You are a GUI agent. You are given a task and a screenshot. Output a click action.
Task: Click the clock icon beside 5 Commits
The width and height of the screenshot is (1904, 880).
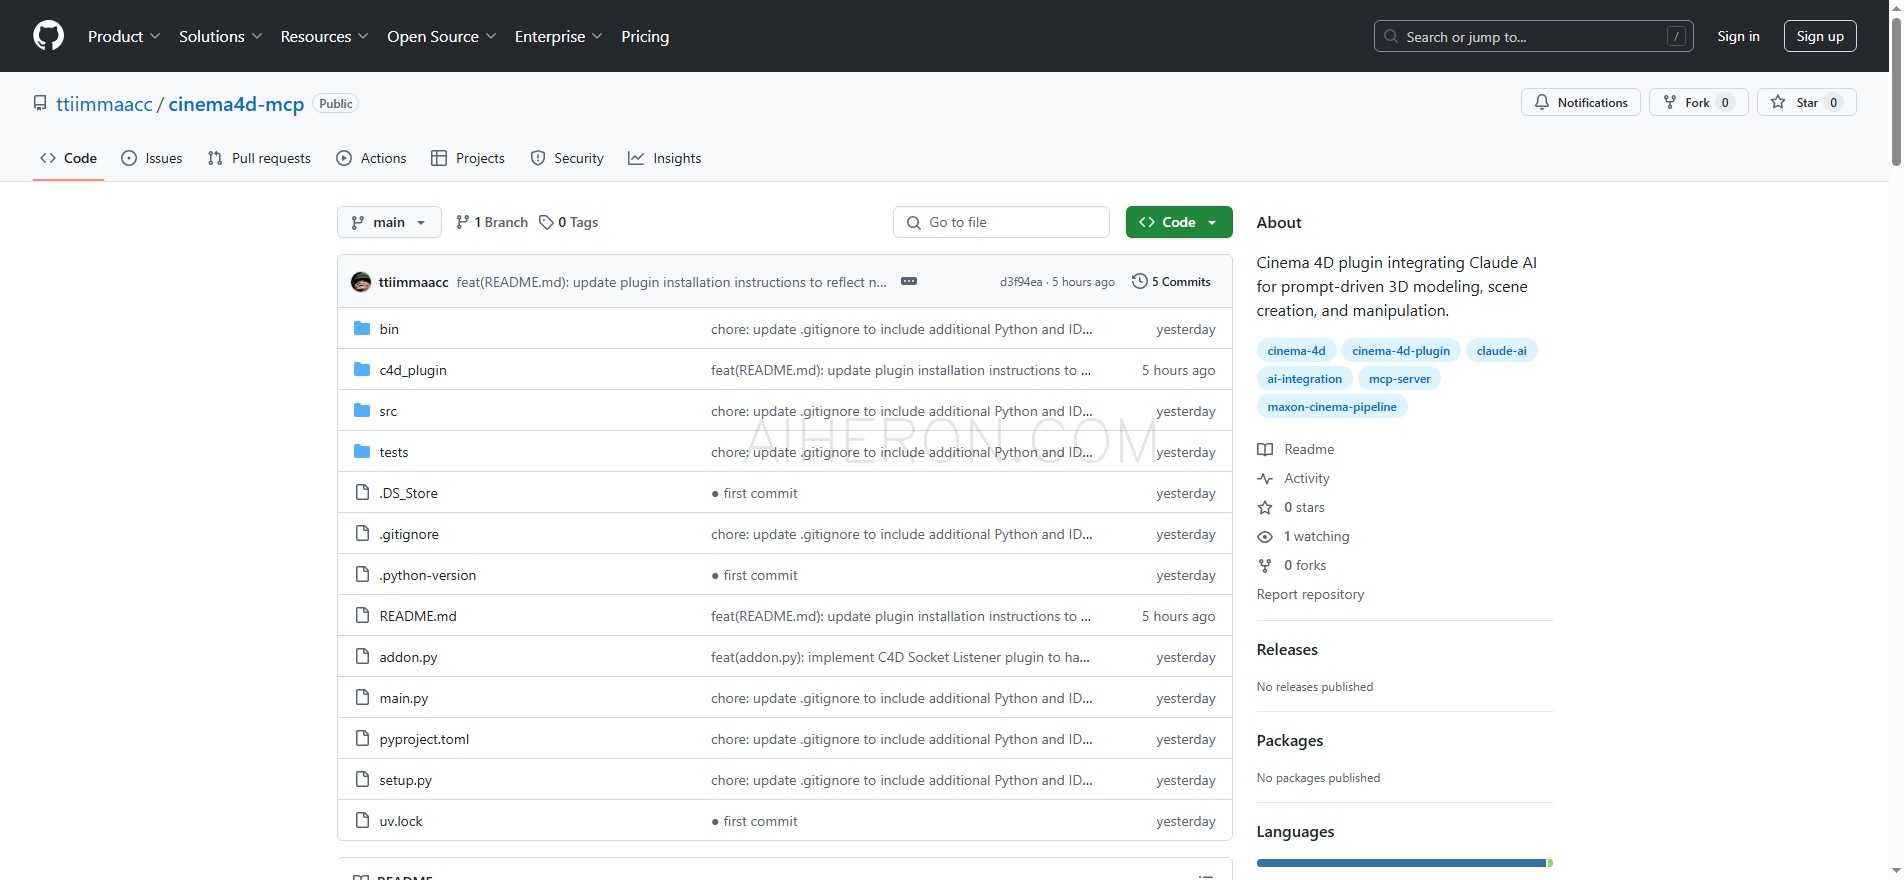pos(1139,282)
